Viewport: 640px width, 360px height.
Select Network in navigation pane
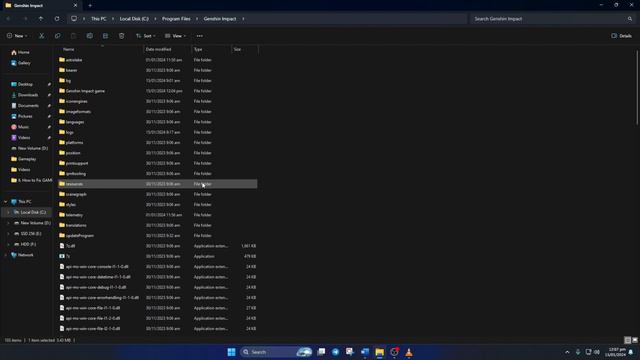pos(22,255)
